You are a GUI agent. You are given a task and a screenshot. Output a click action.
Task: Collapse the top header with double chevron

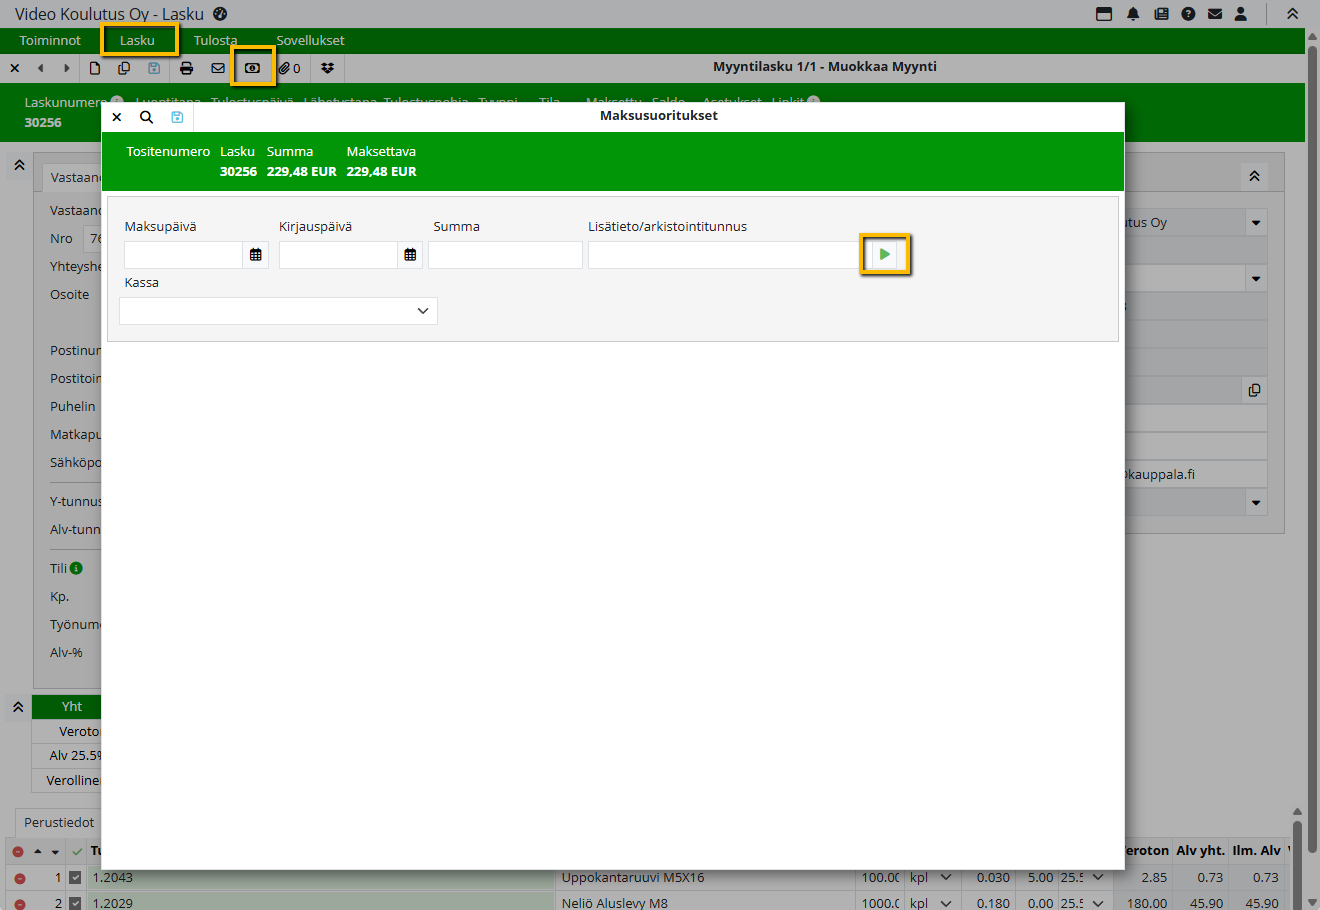pyautogui.click(x=1292, y=14)
